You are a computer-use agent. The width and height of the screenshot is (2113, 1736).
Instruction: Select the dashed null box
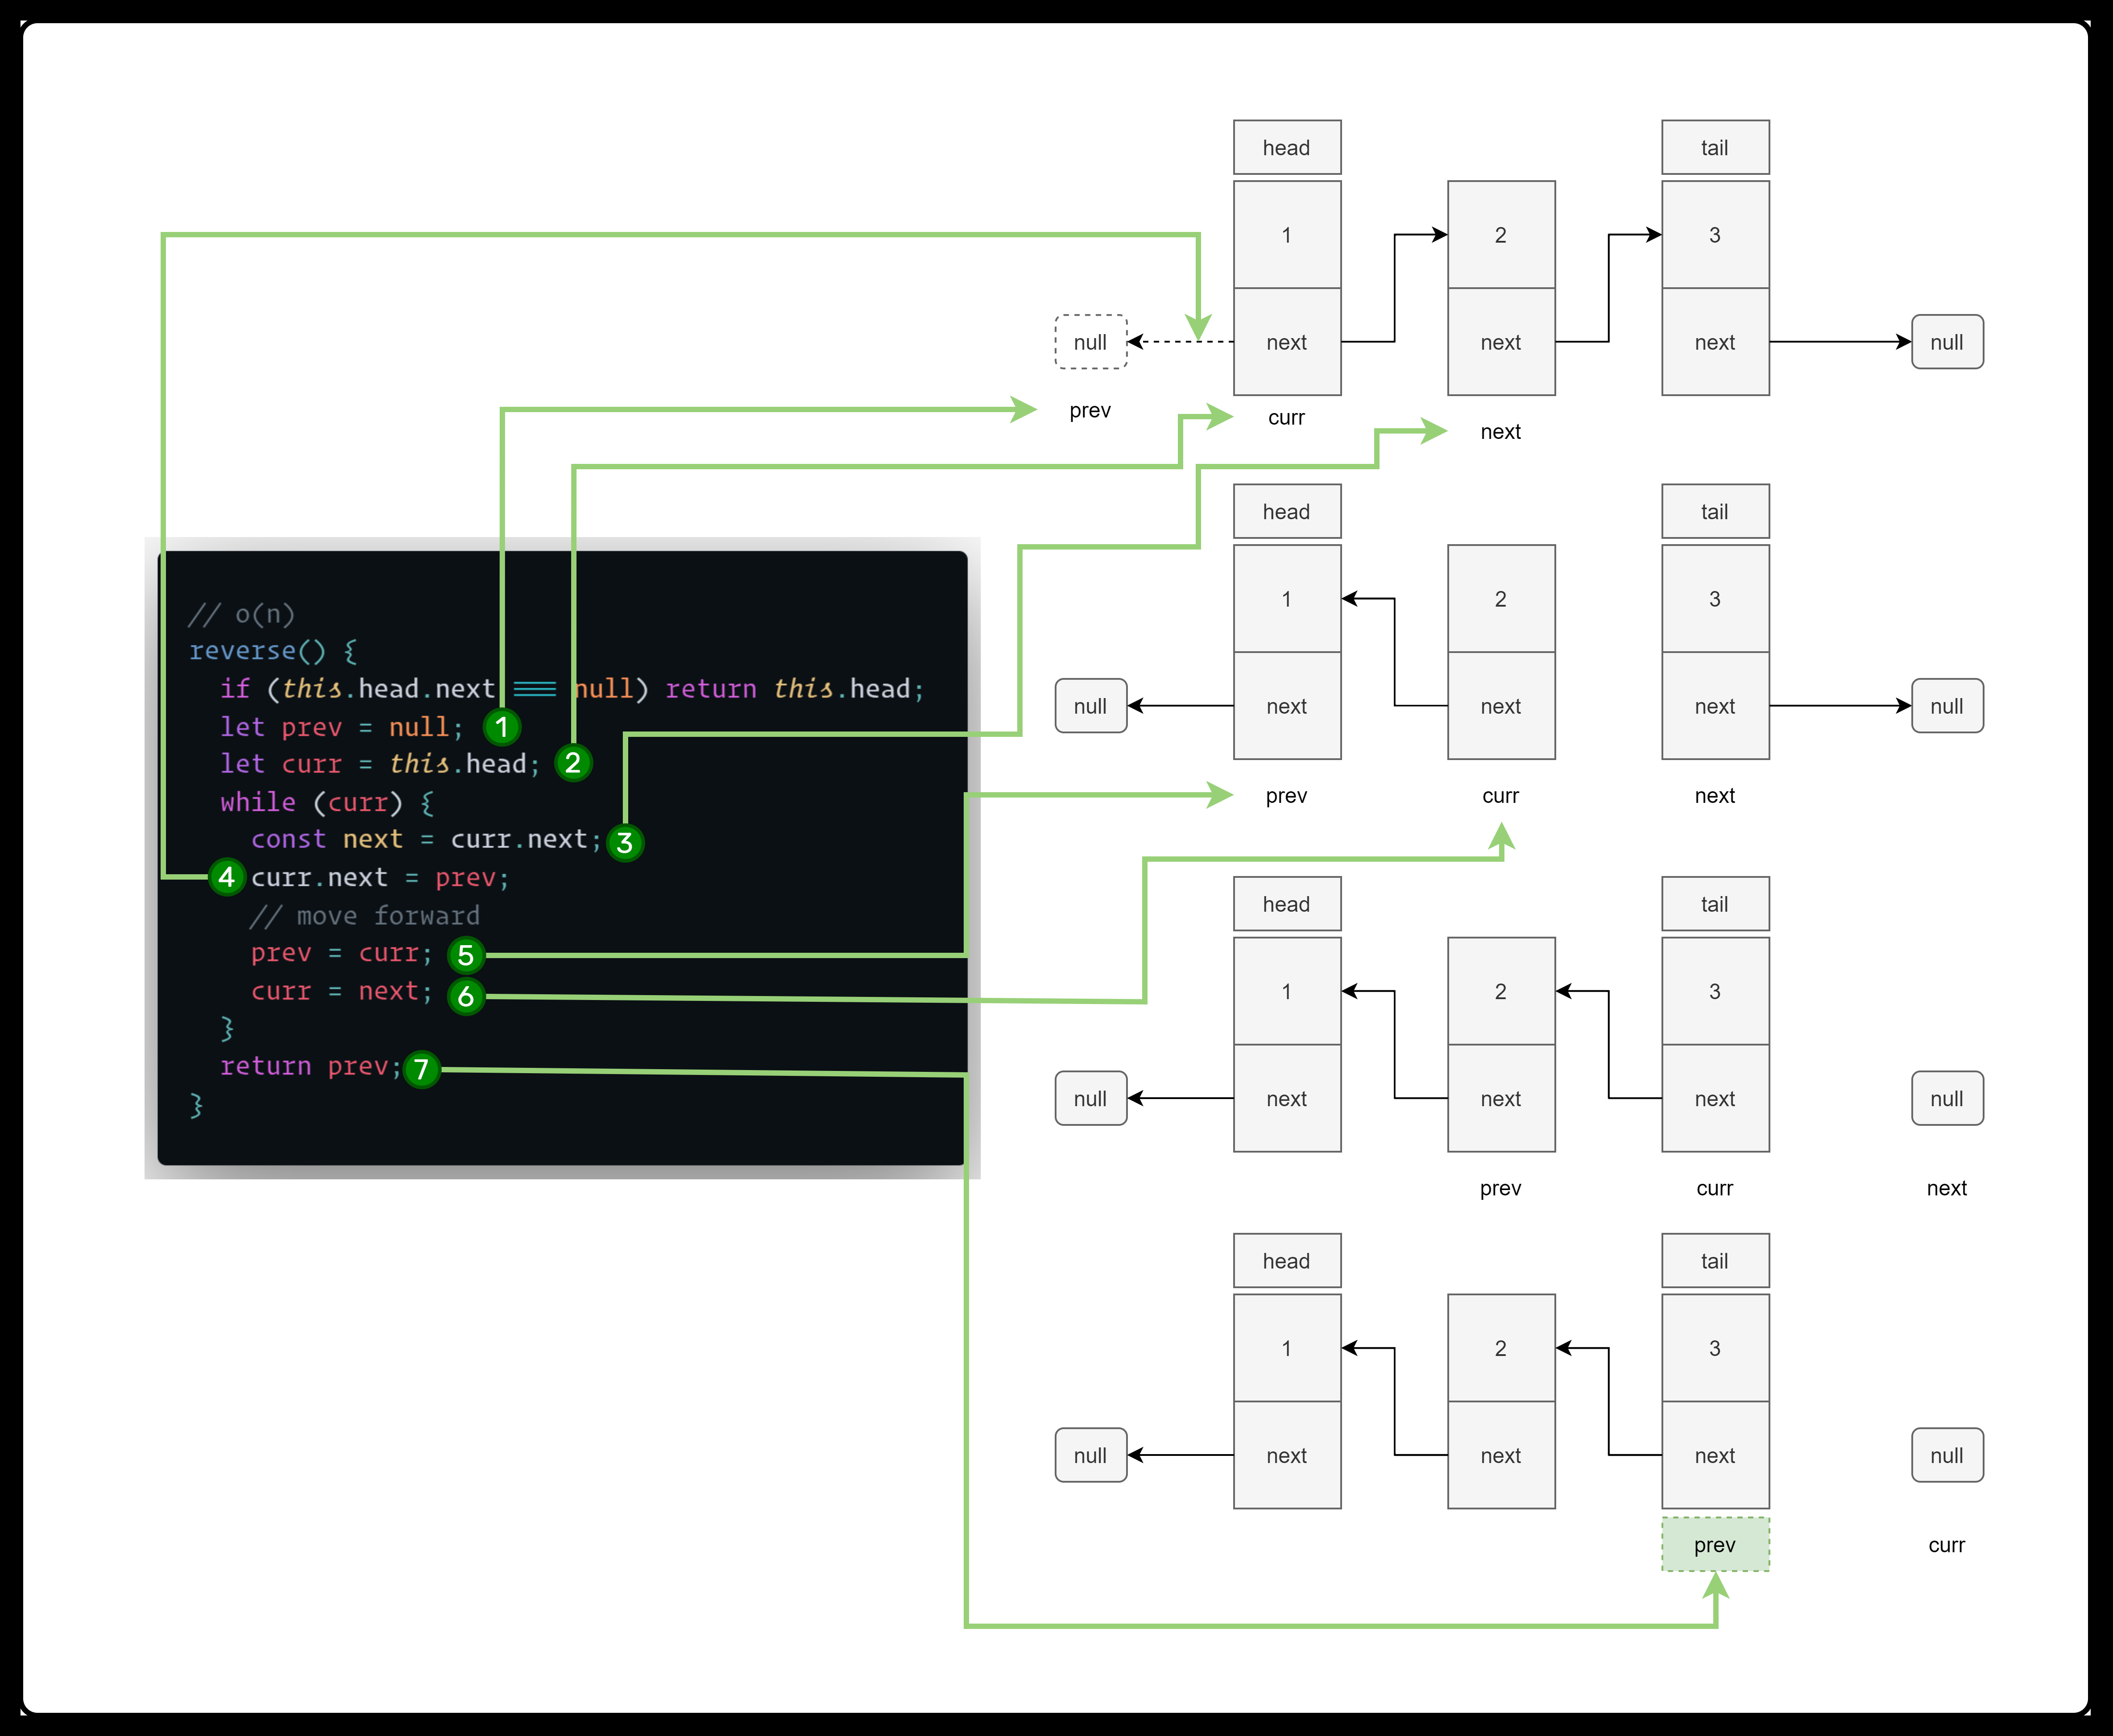pos(1090,342)
